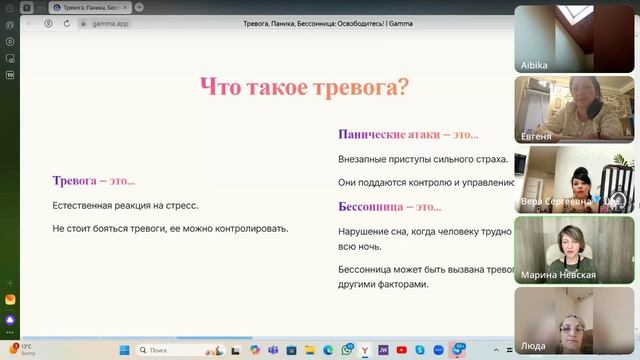
Task: Click the gamma.app address field
Action: tap(110, 24)
